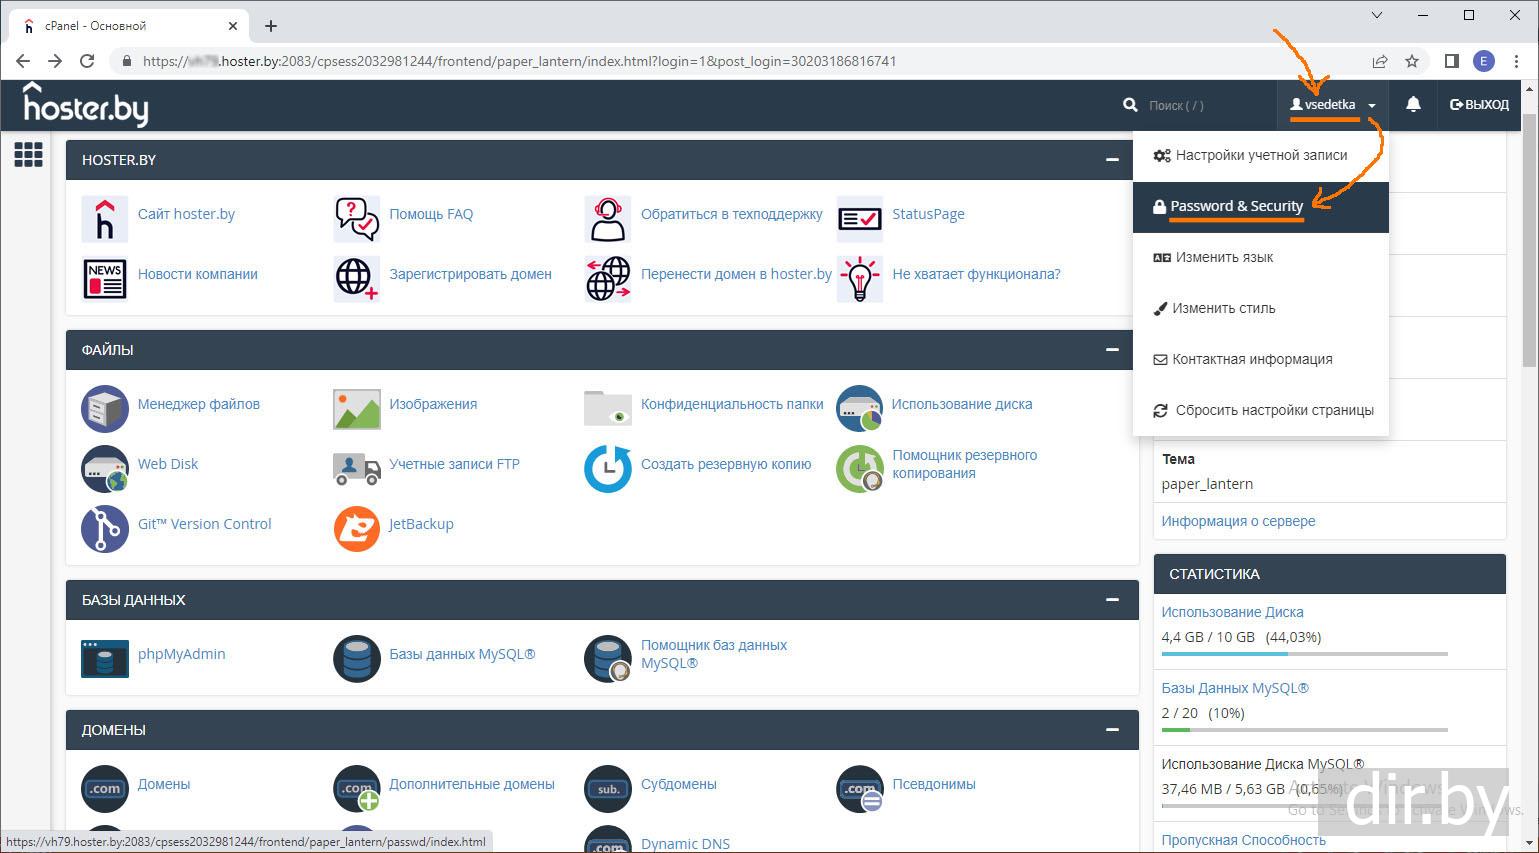Collapse the БАЗЫ ДАННЫХ section

(x=1112, y=600)
